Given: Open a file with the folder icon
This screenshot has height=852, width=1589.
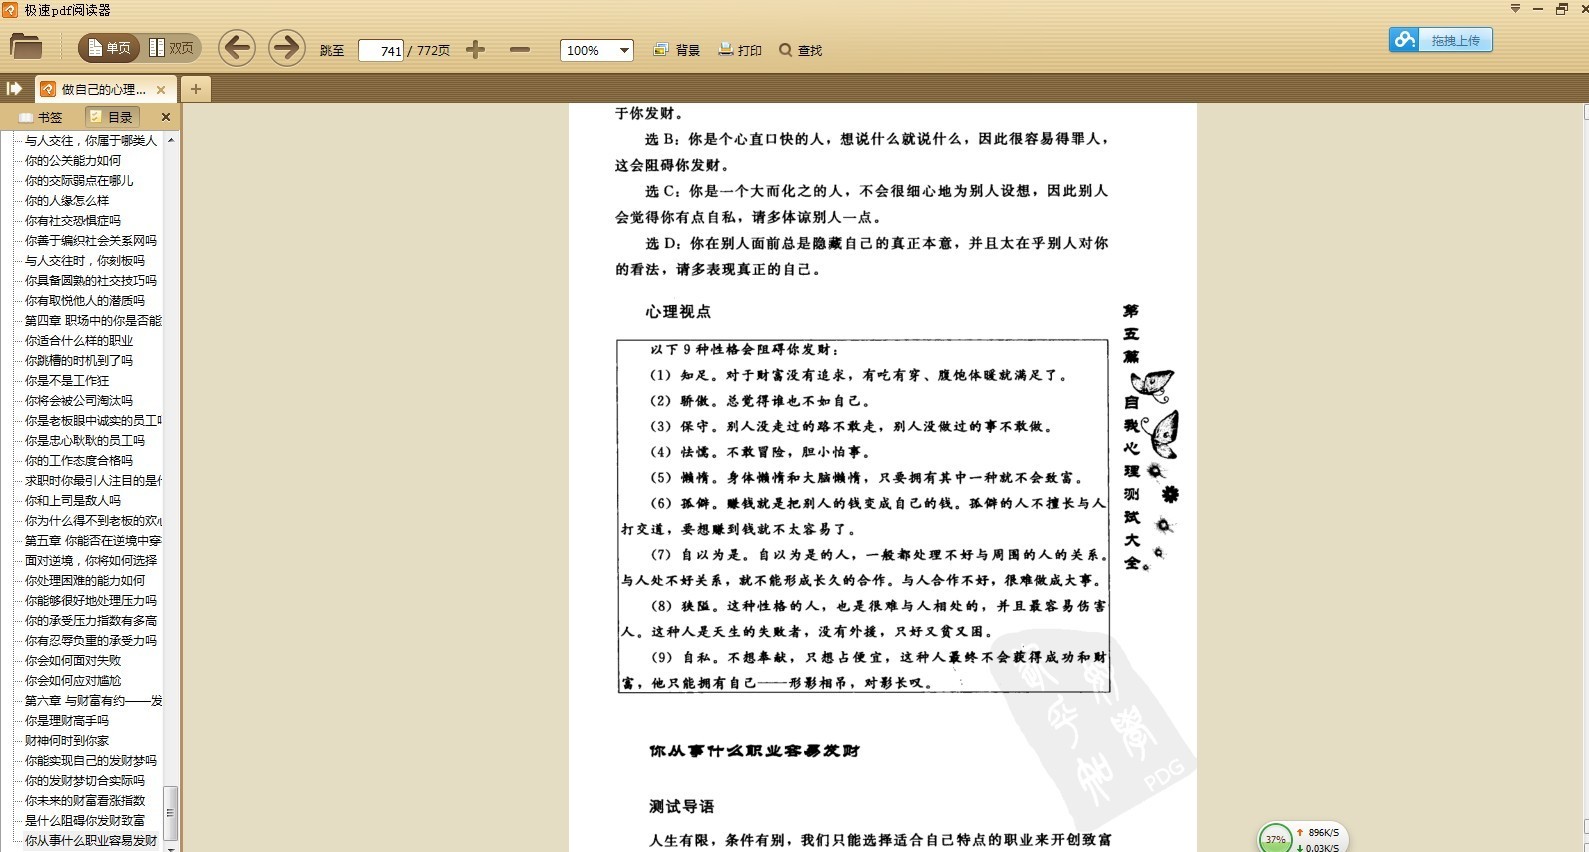Looking at the screenshot, I should (26, 47).
